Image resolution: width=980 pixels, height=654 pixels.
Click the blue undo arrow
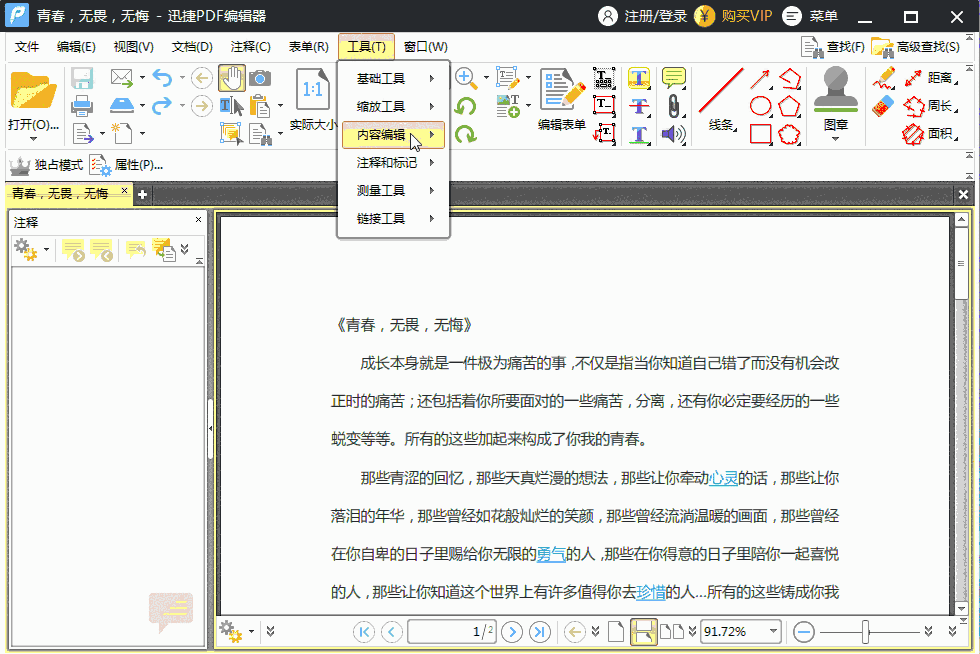tap(162, 78)
